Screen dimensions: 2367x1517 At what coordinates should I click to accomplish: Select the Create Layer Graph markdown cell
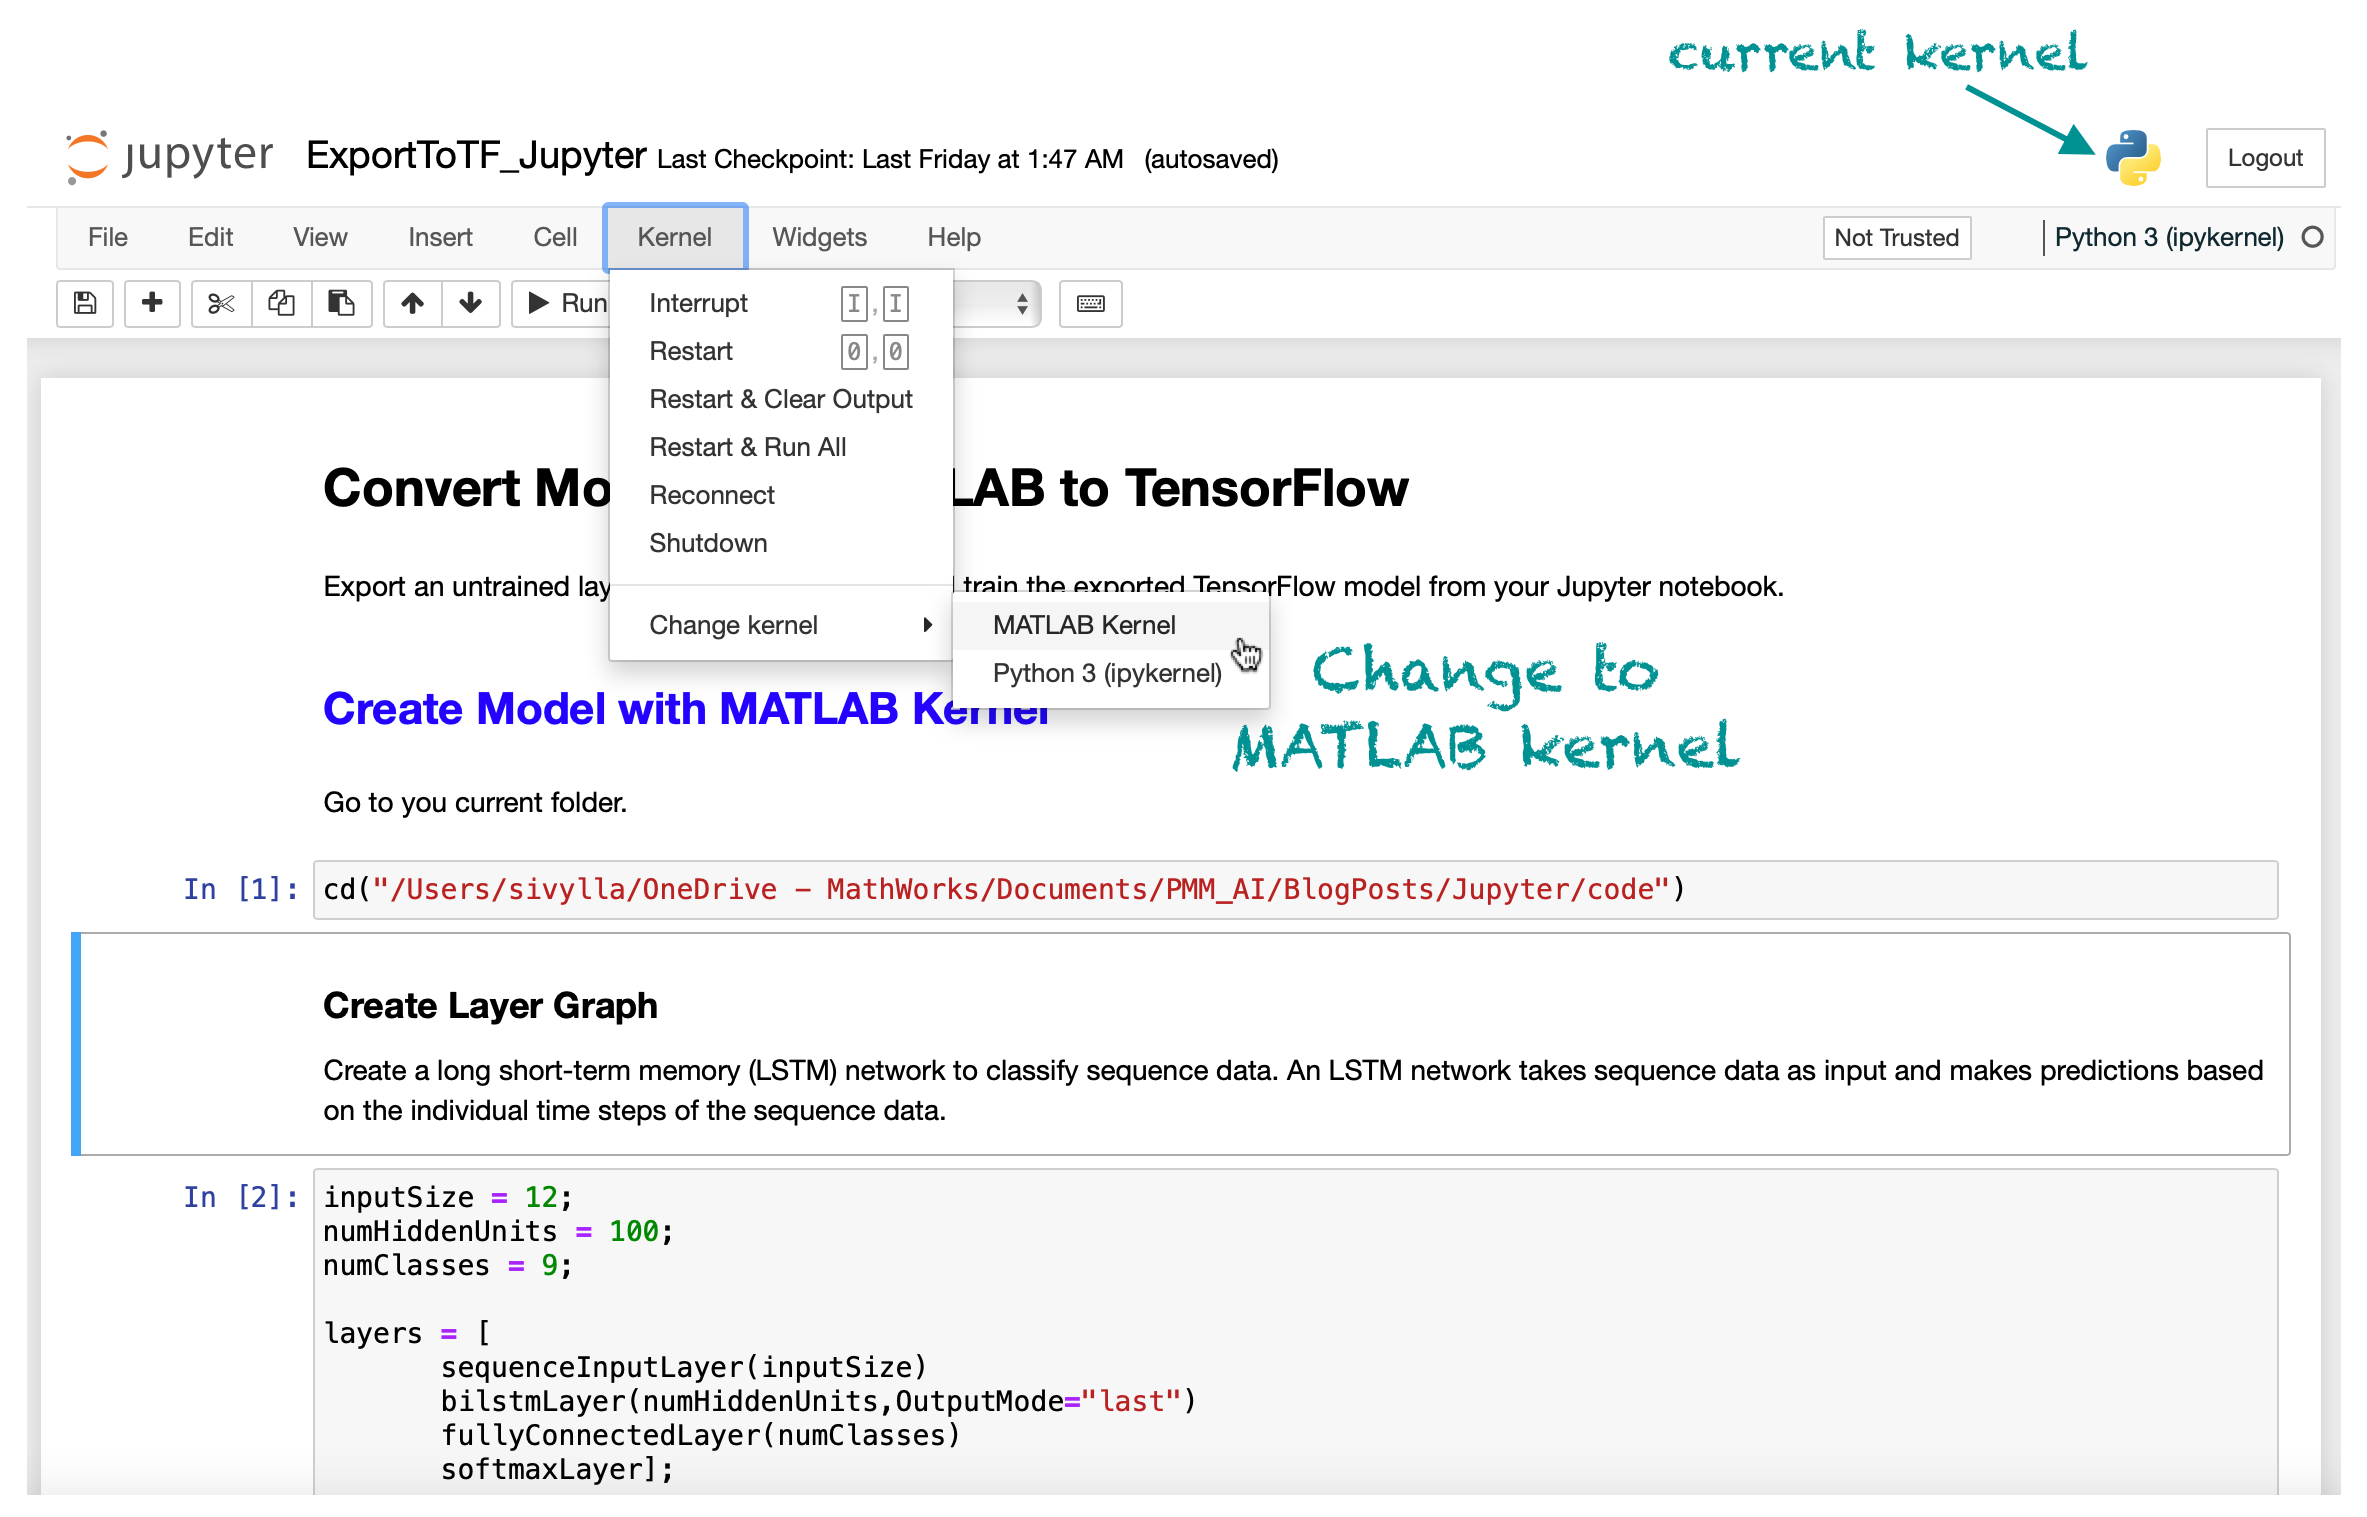pos(1180,1044)
